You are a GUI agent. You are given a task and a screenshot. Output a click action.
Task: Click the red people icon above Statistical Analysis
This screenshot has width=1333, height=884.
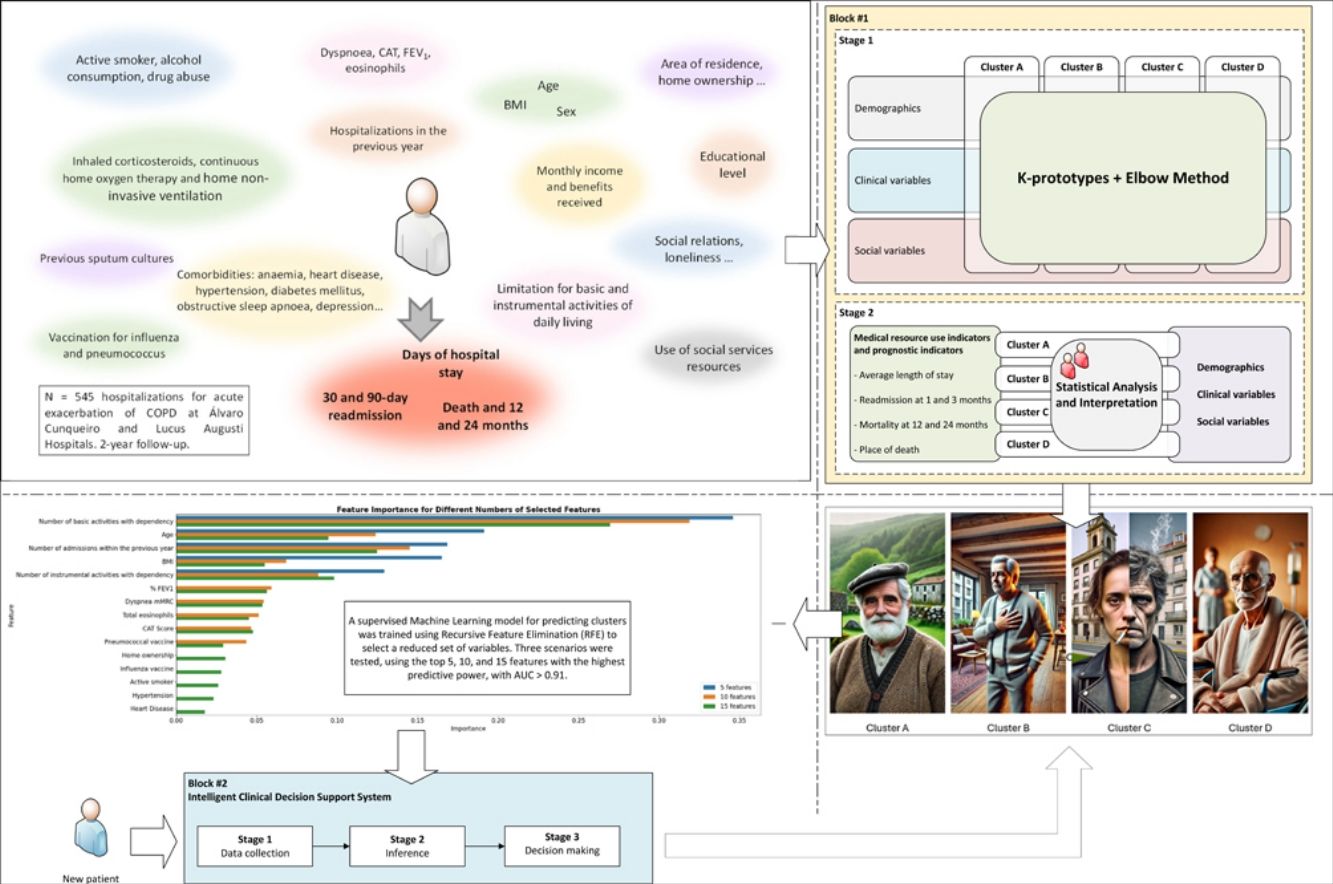tap(1073, 360)
